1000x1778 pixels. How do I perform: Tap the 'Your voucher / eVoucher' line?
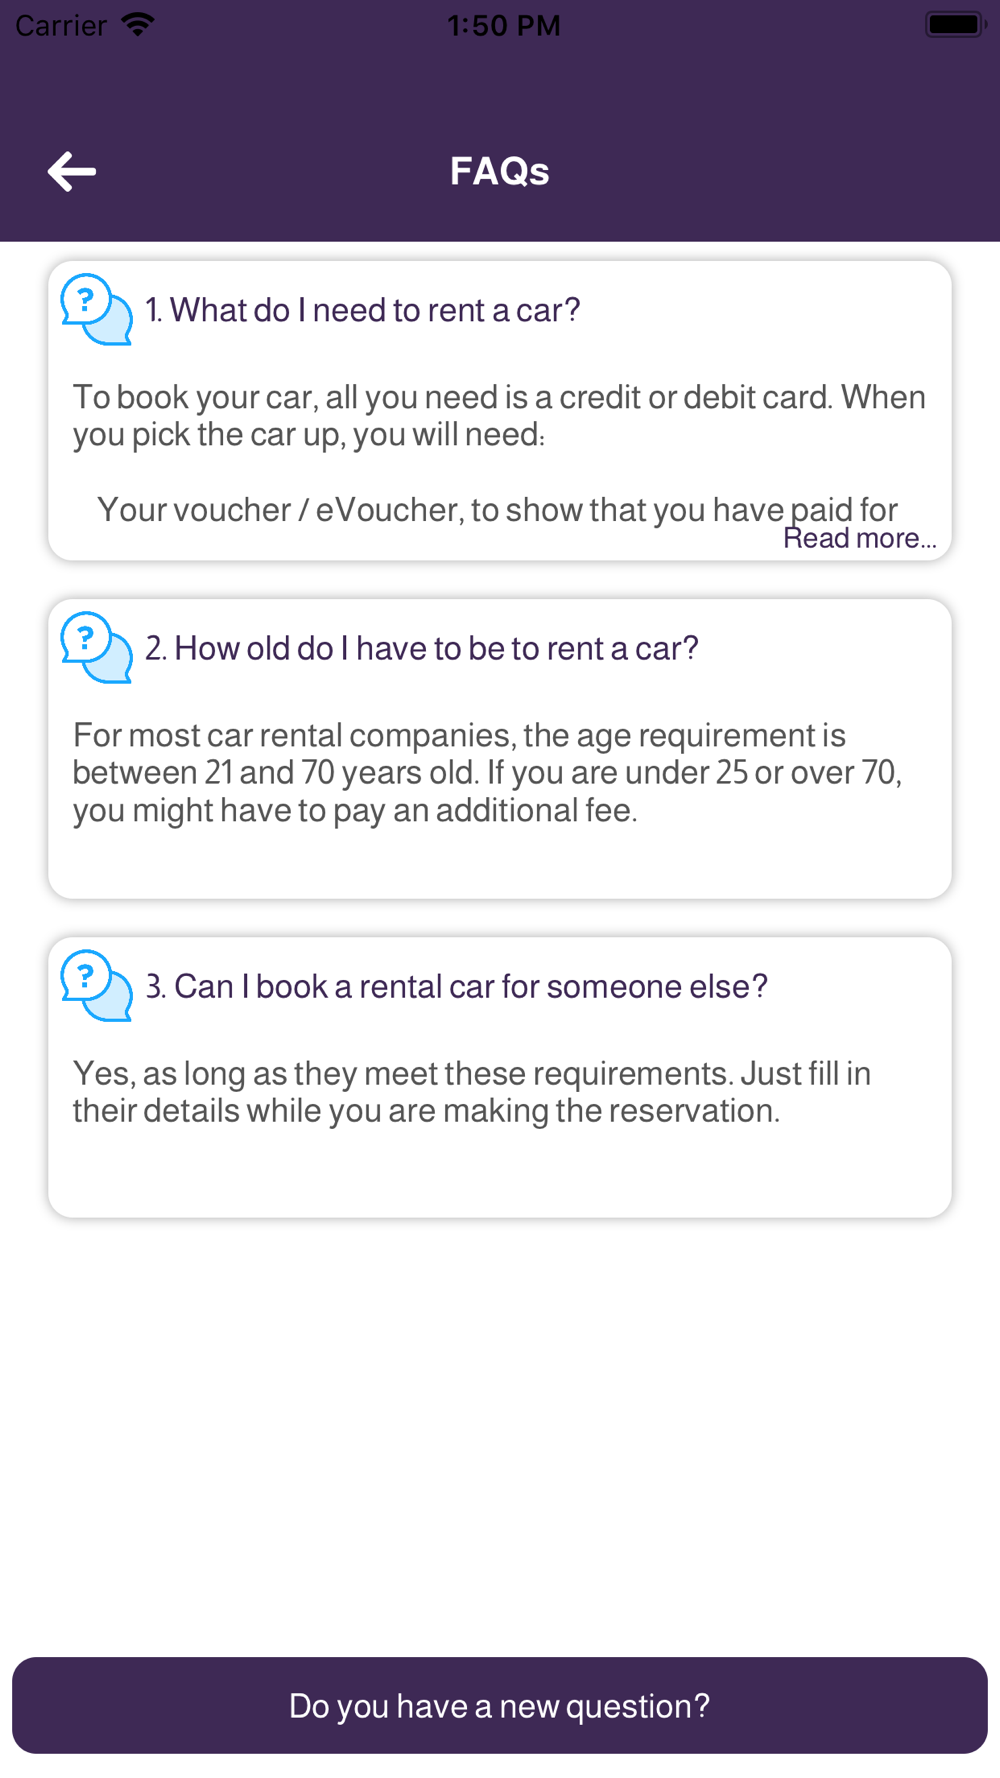497,509
